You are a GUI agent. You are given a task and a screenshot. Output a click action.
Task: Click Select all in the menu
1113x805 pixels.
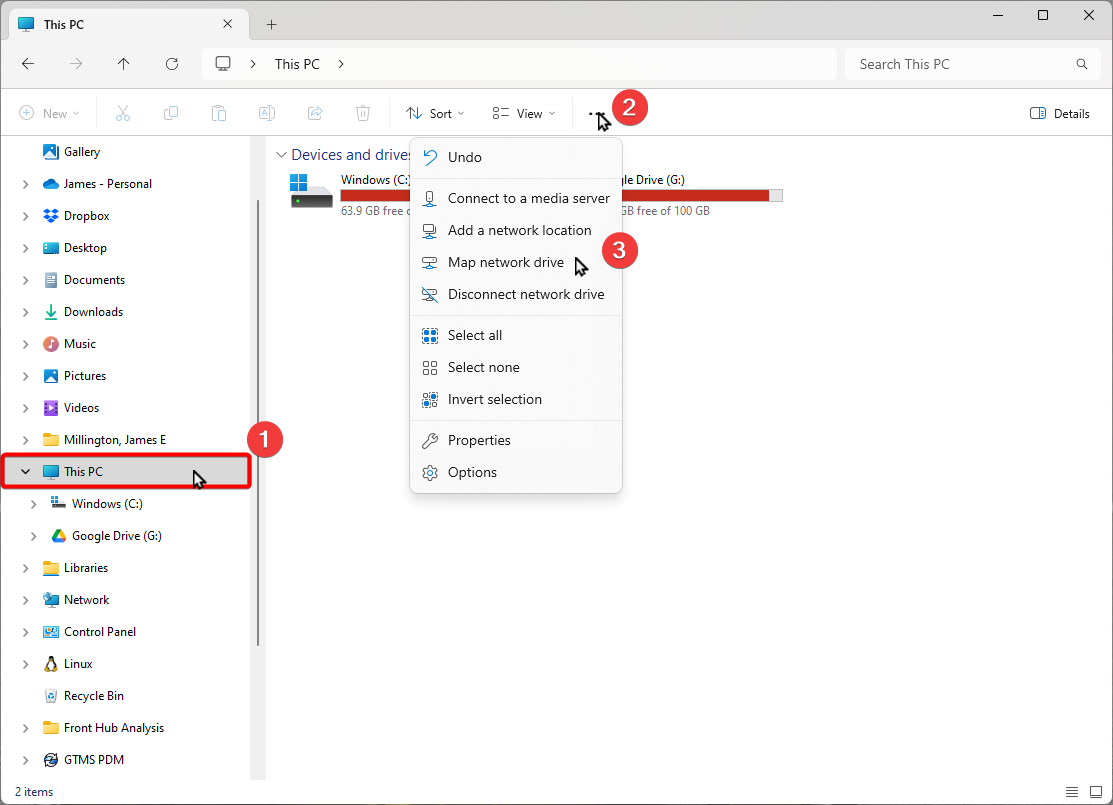tap(474, 336)
